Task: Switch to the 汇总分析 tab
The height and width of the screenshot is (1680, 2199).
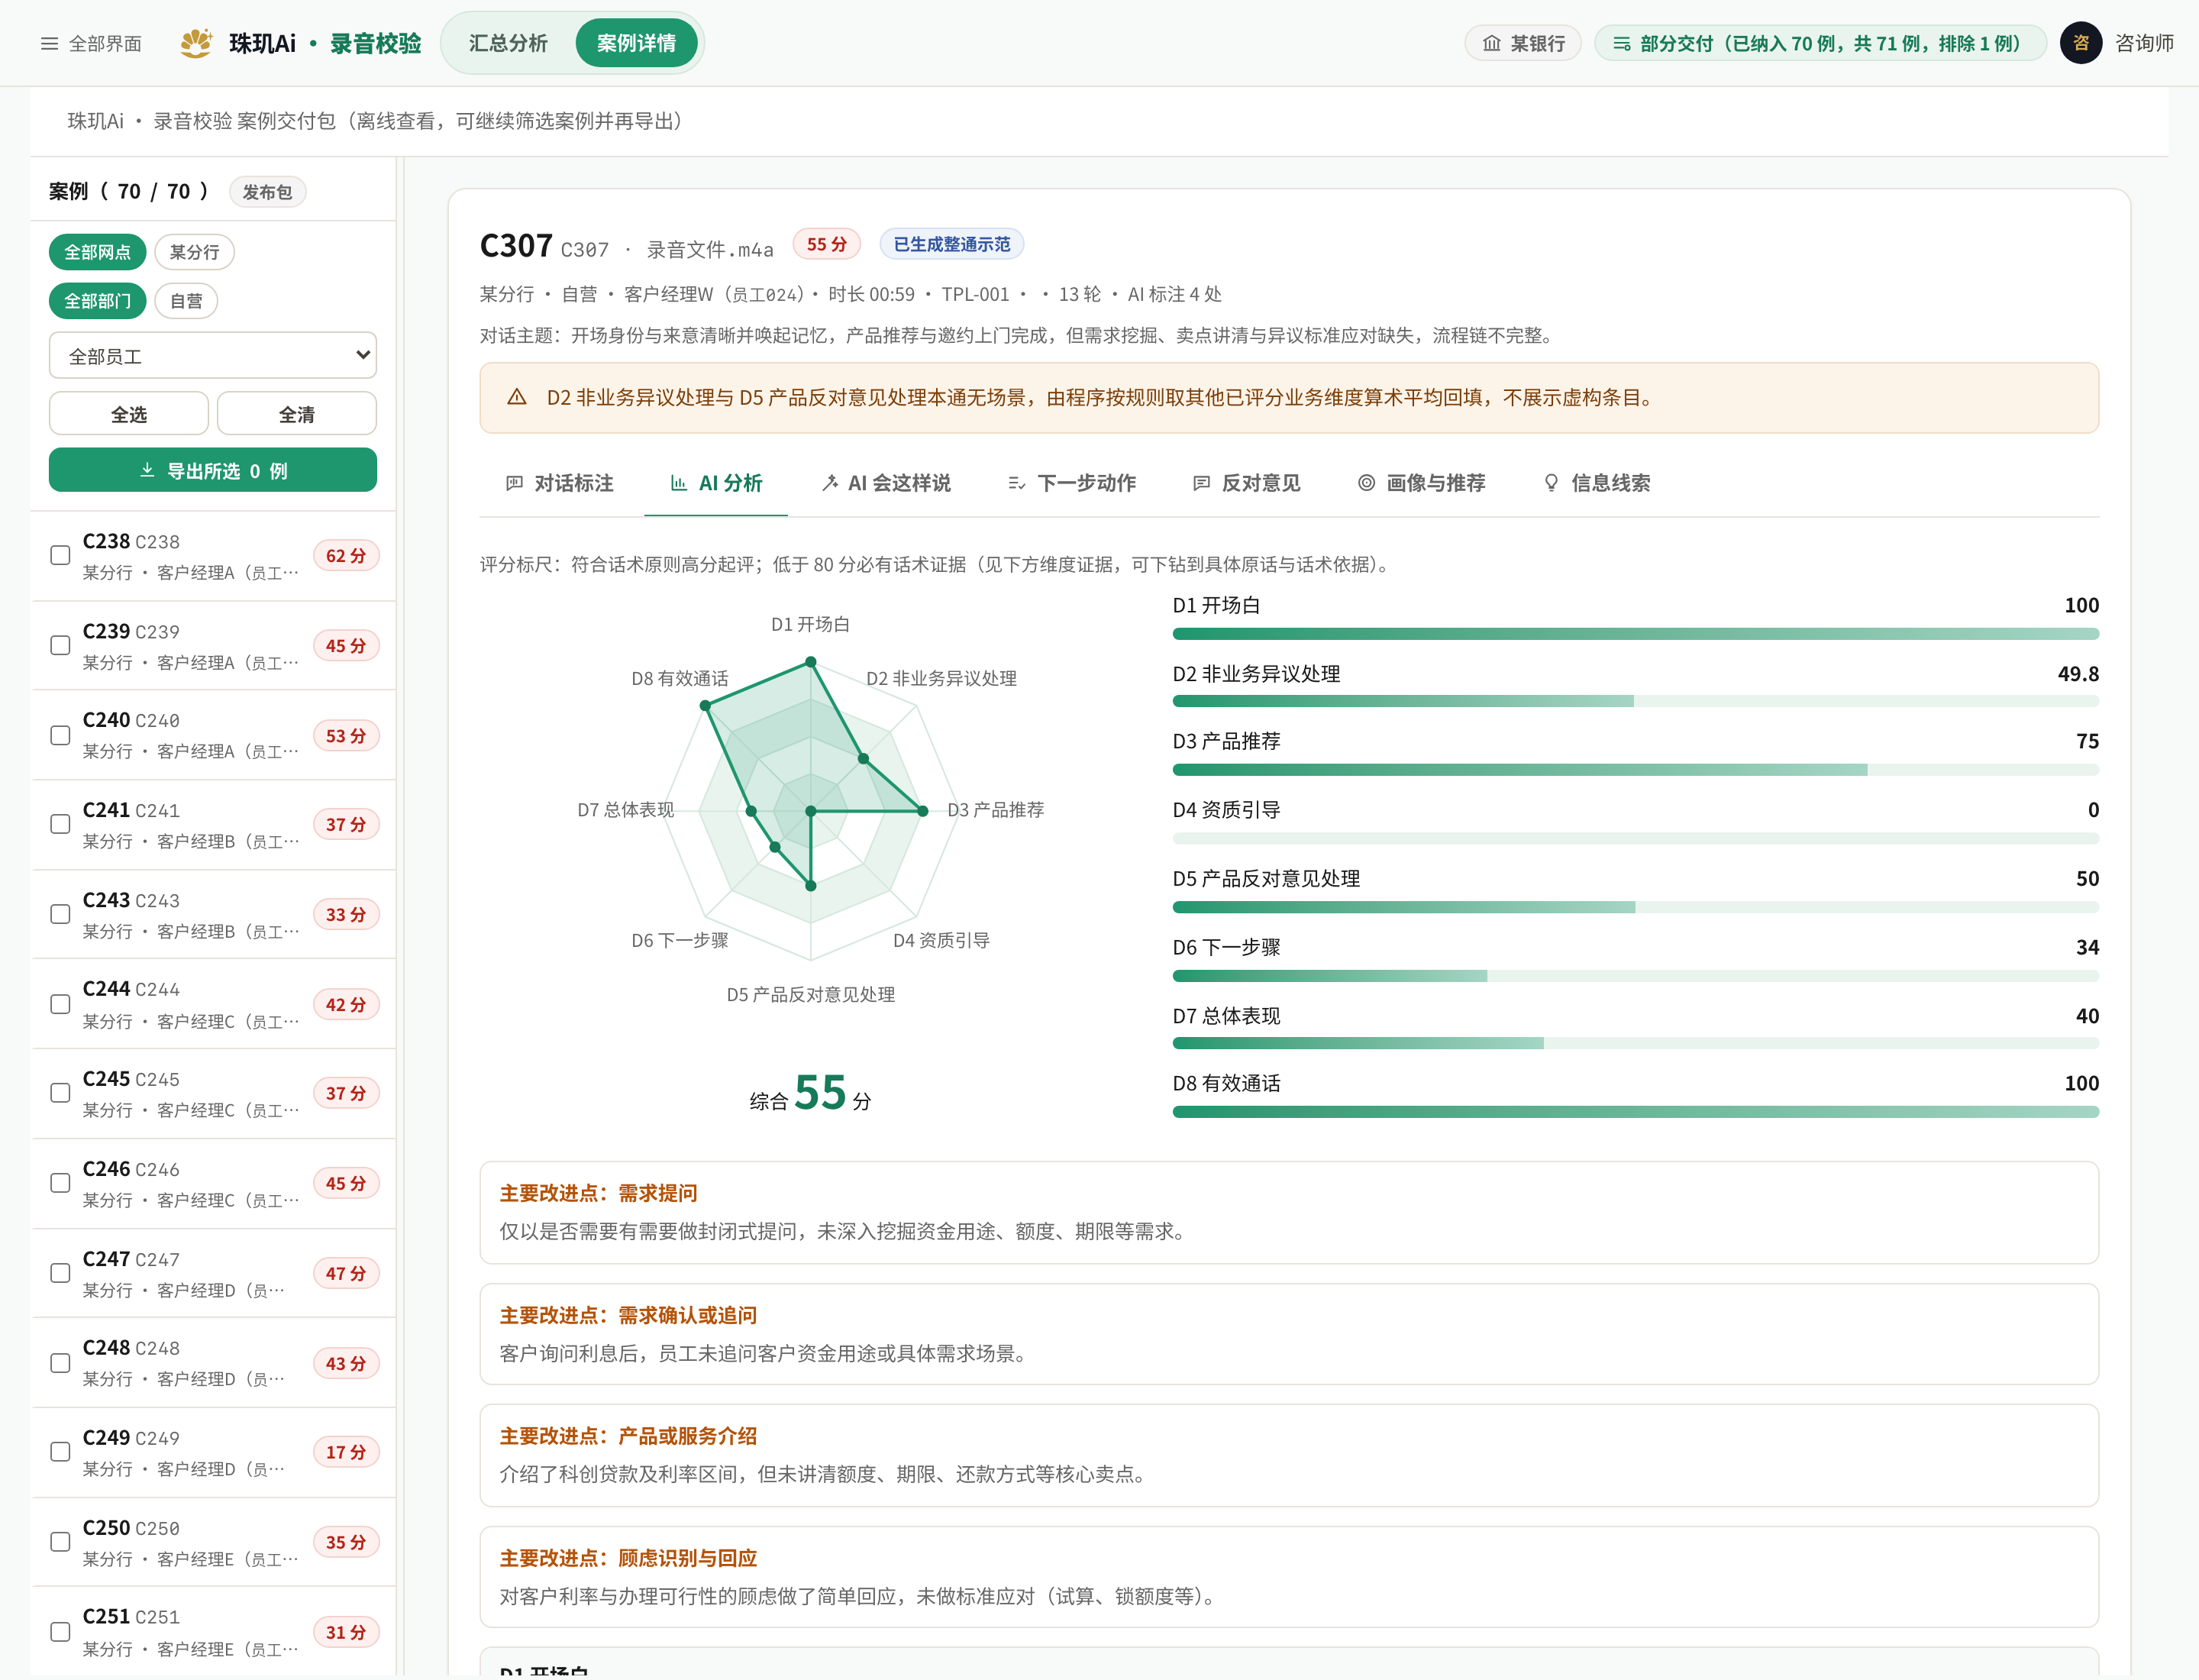Action: click(508, 43)
